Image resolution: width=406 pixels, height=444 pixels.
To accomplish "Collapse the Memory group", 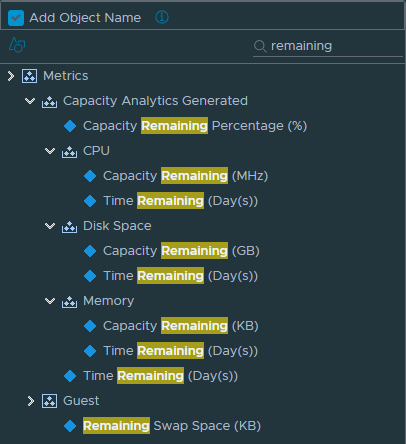I will [50, 301].
